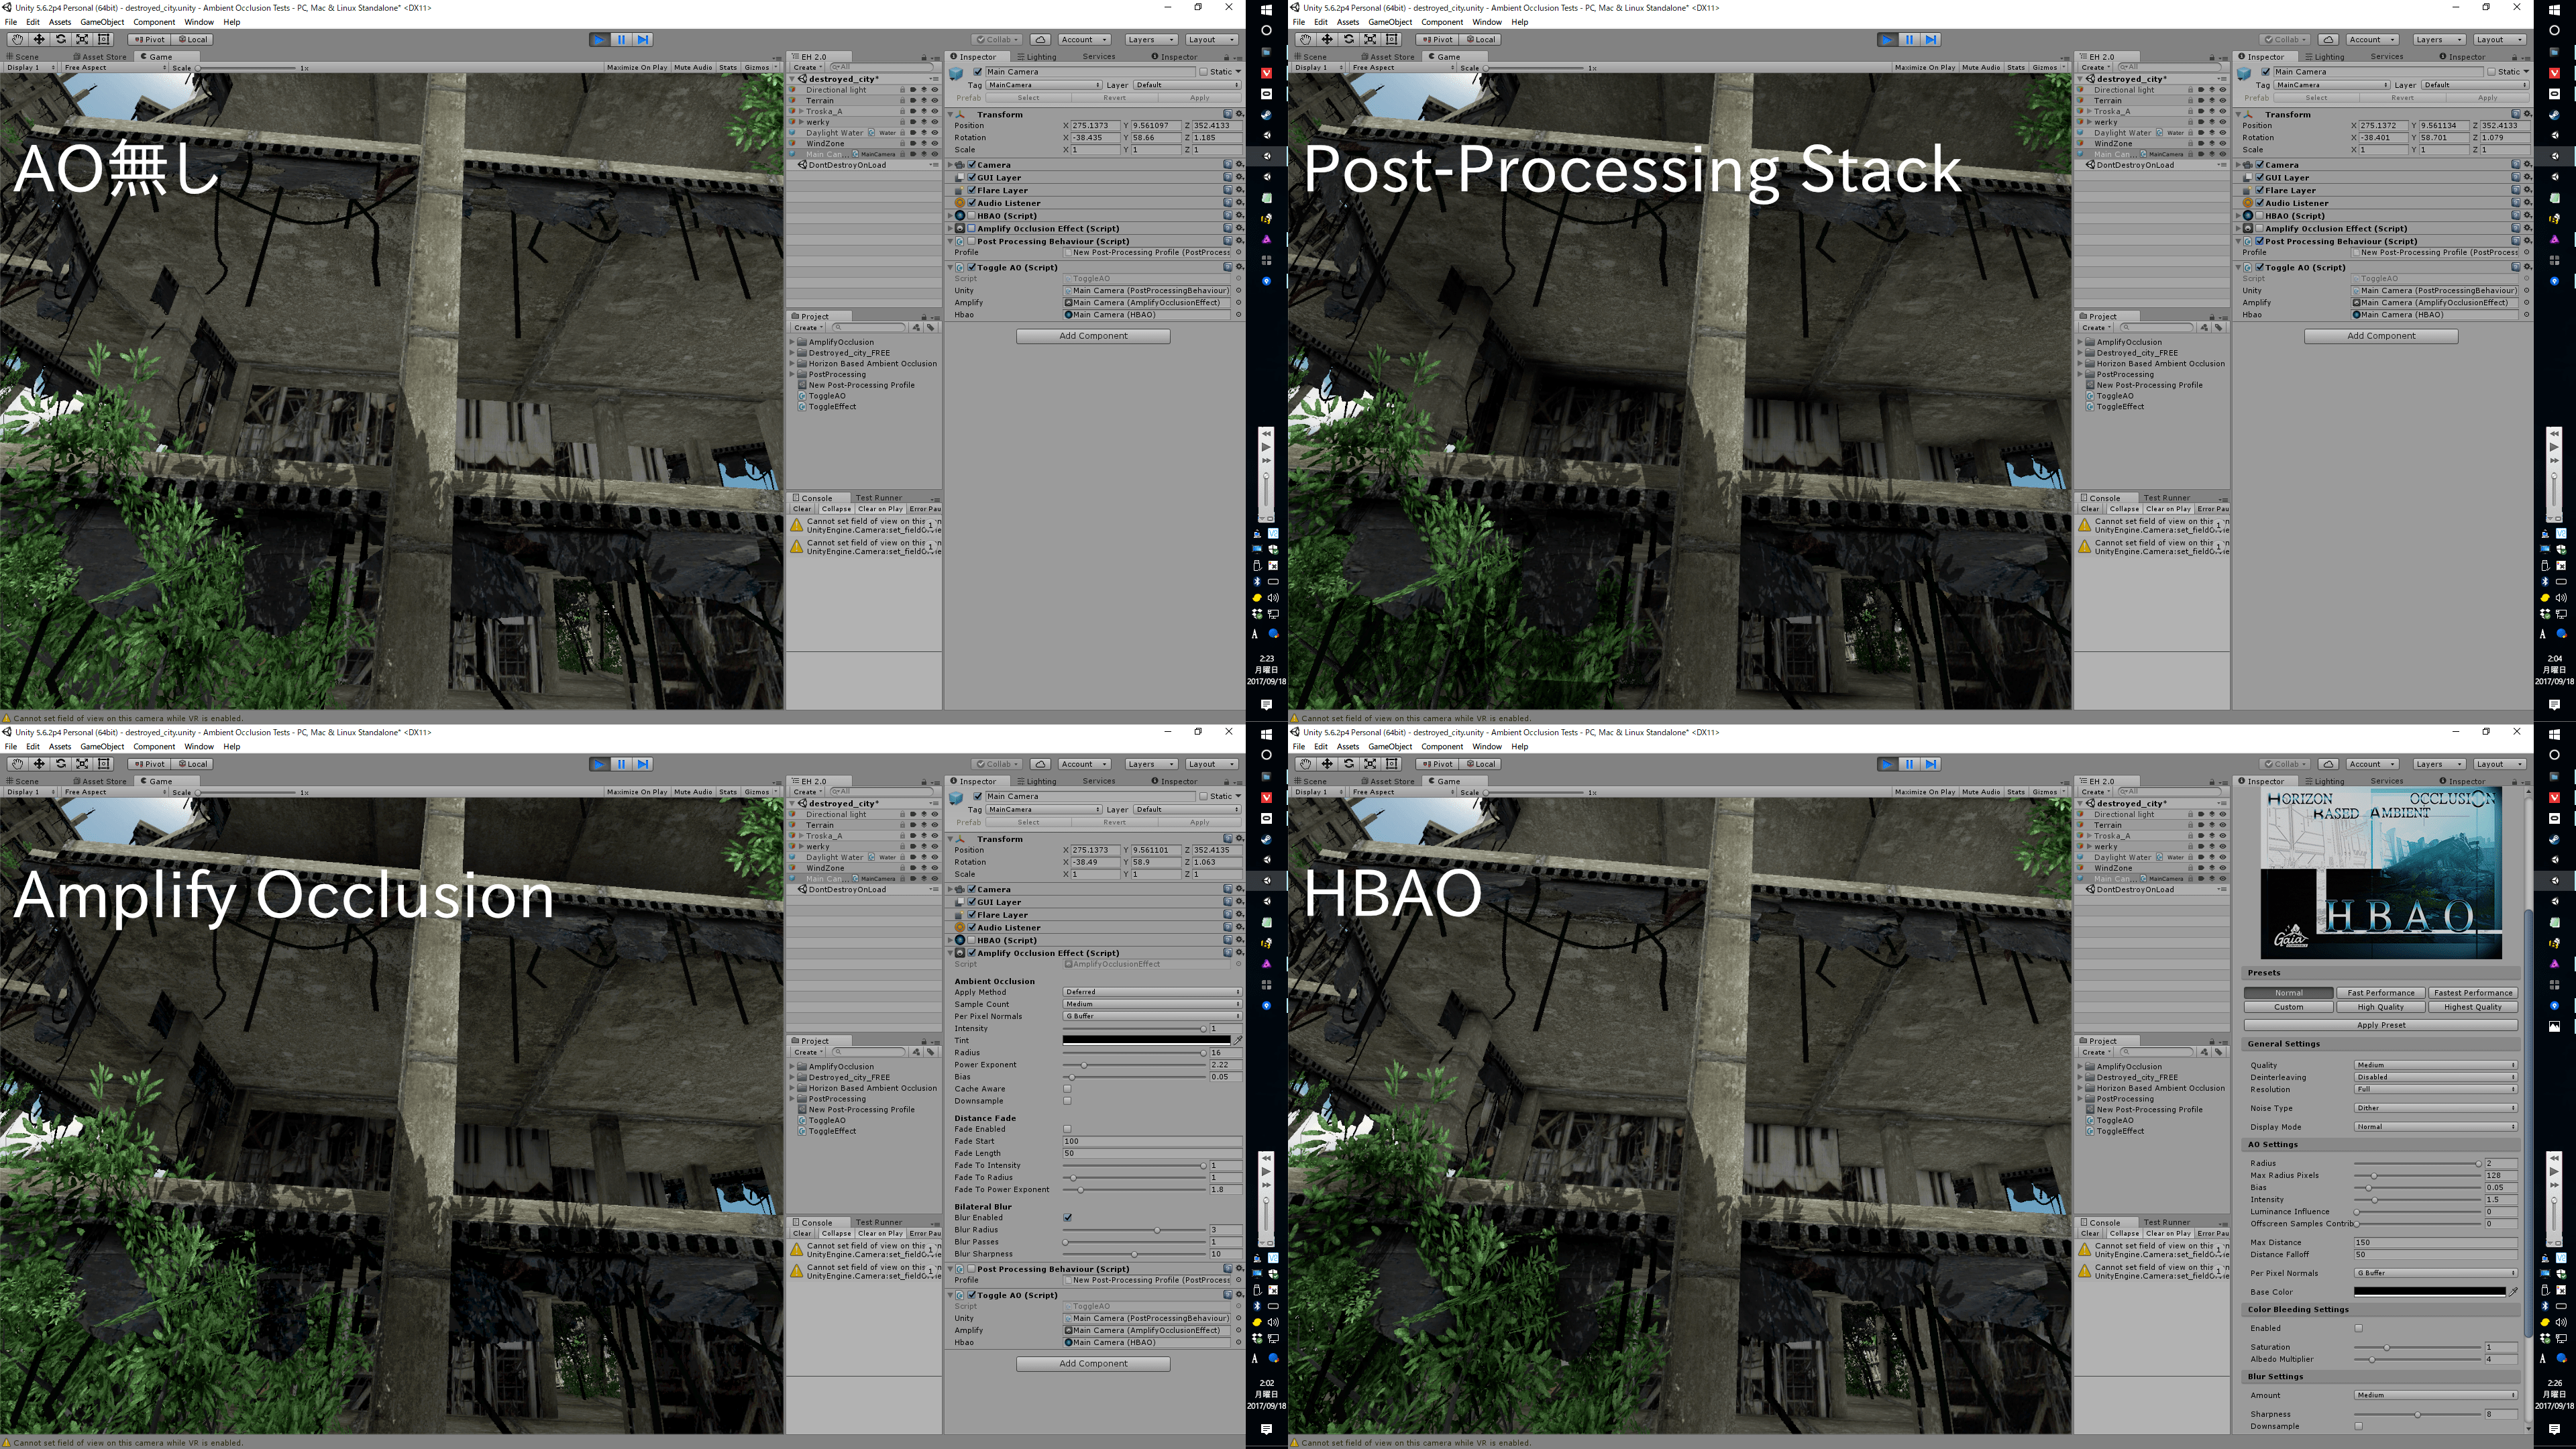Uncheck Blur Enabled under Bilateral Blur
This screenshot has height=1449, width=2576.
click(x=1067, y=1218)
